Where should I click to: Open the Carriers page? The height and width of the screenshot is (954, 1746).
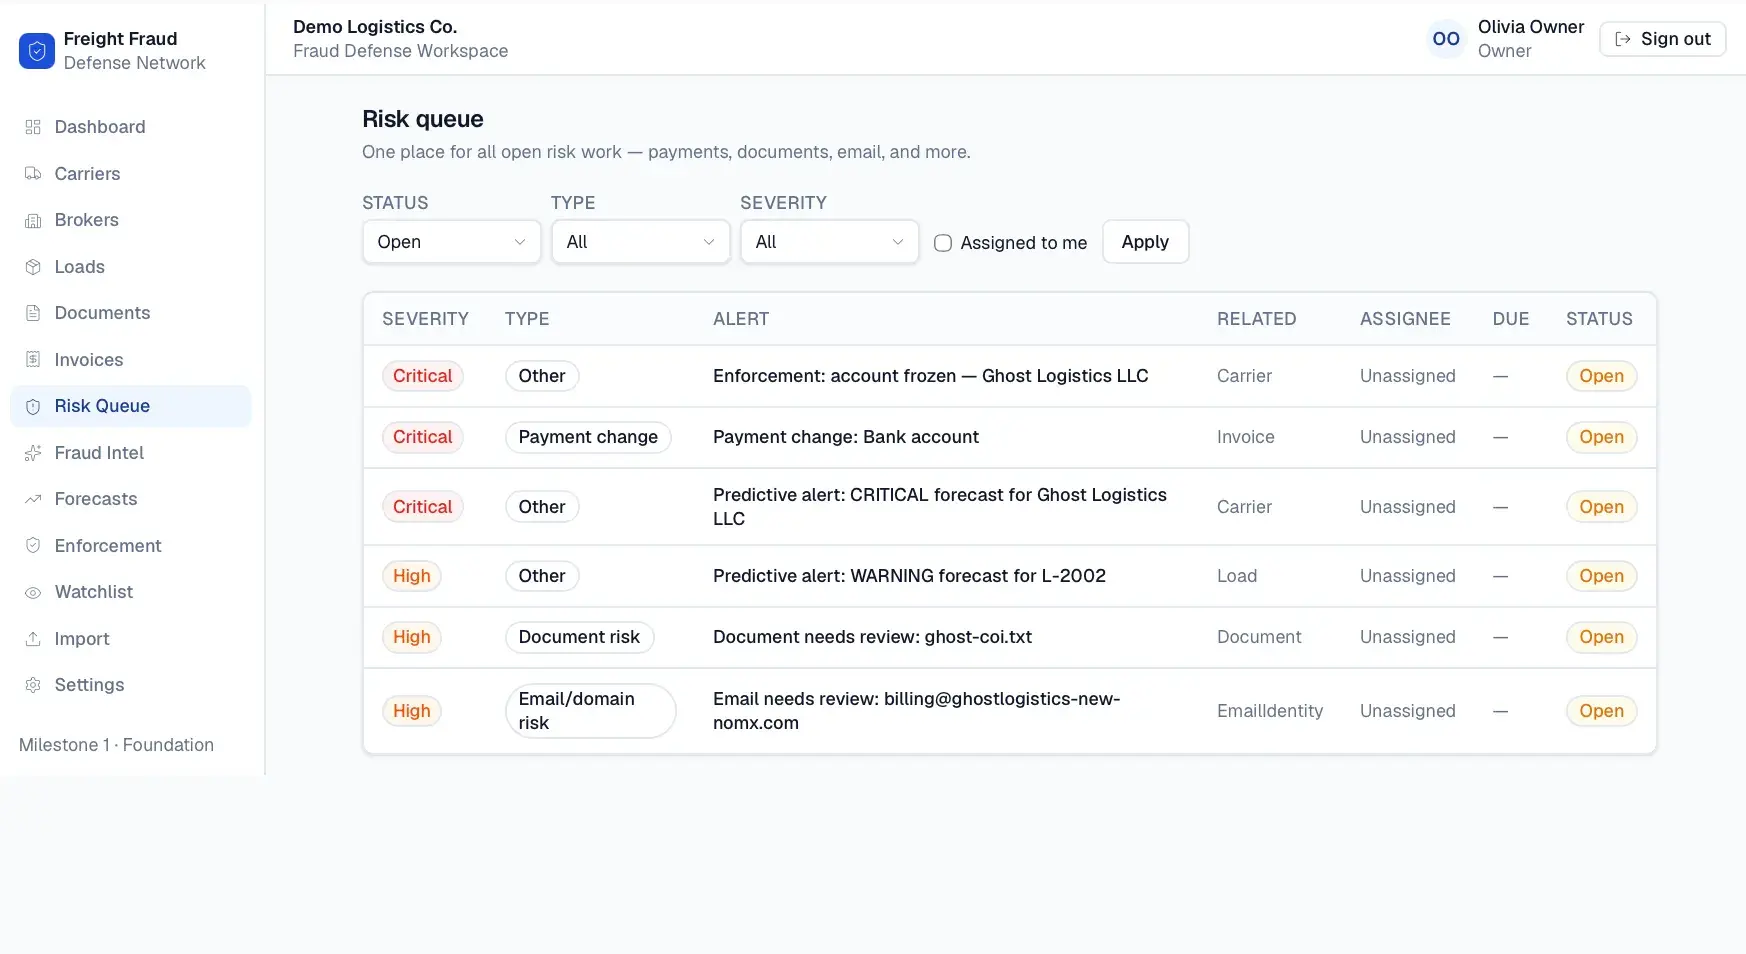click(x=131, y=173)
